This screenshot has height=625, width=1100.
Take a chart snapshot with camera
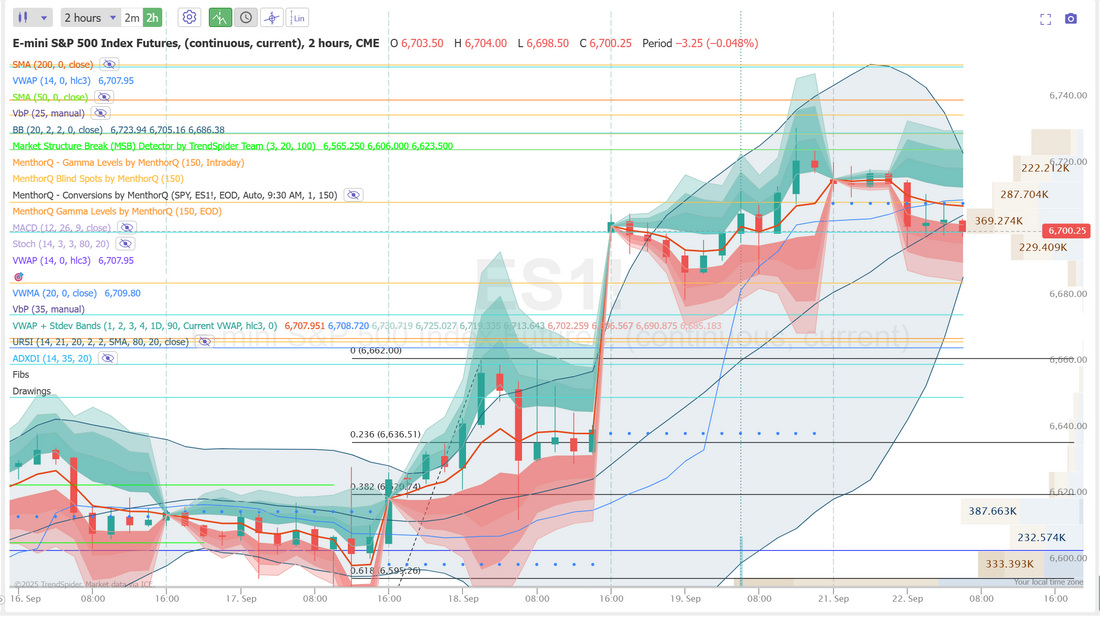[1071, 19]
